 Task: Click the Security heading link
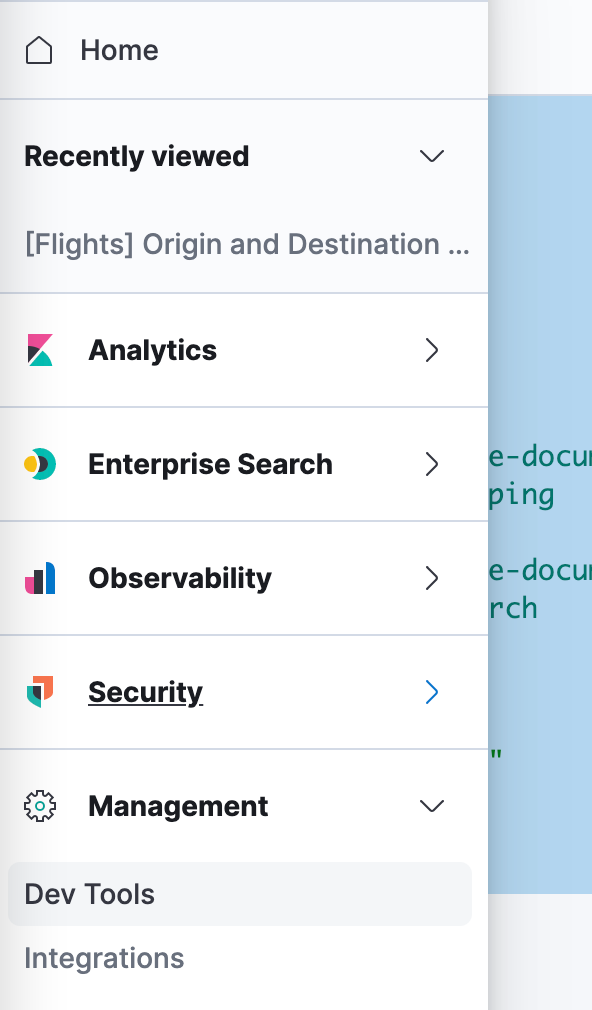(x=146, y=692)
